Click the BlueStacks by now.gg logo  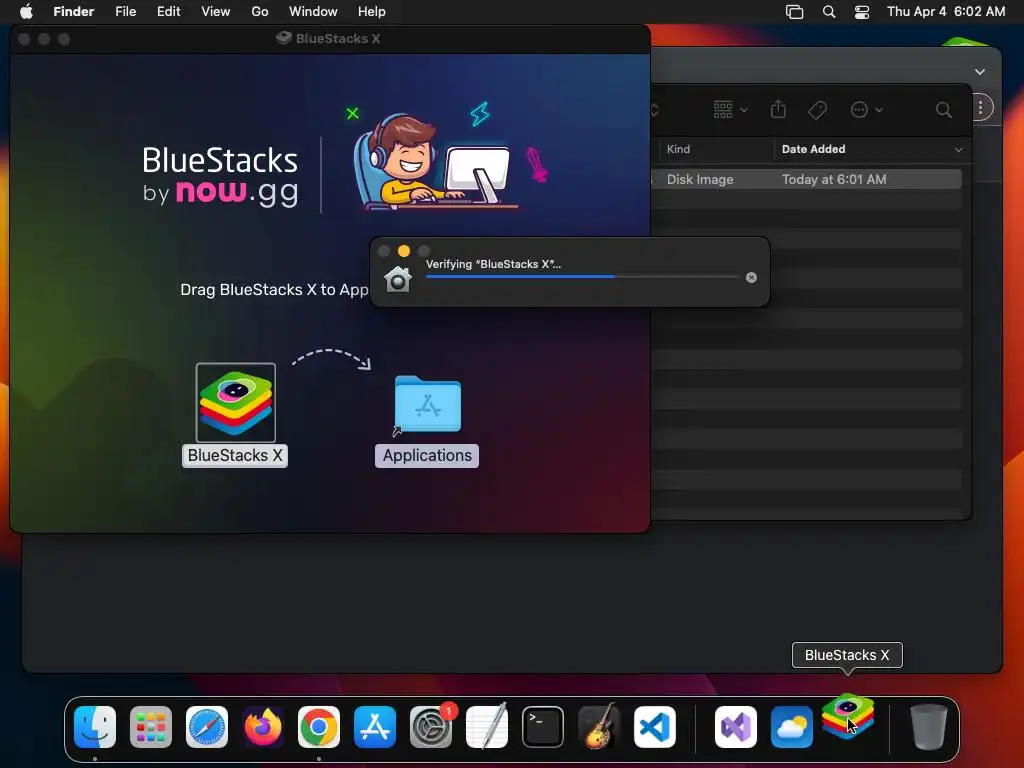tap(221, 176)
